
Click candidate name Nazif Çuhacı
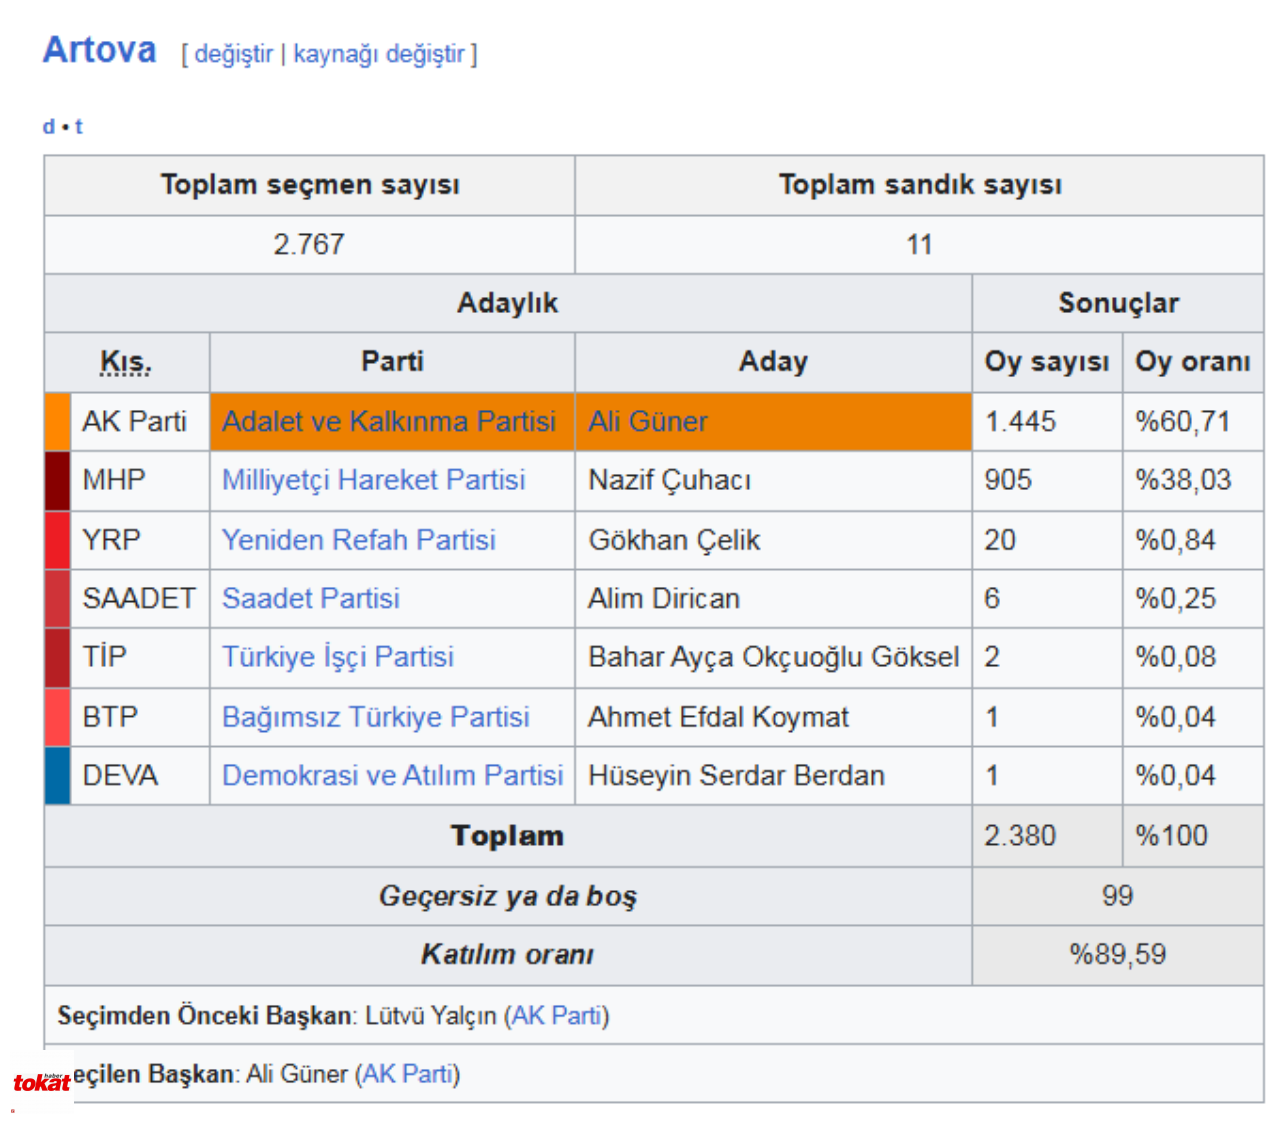[x=670, y=480]
